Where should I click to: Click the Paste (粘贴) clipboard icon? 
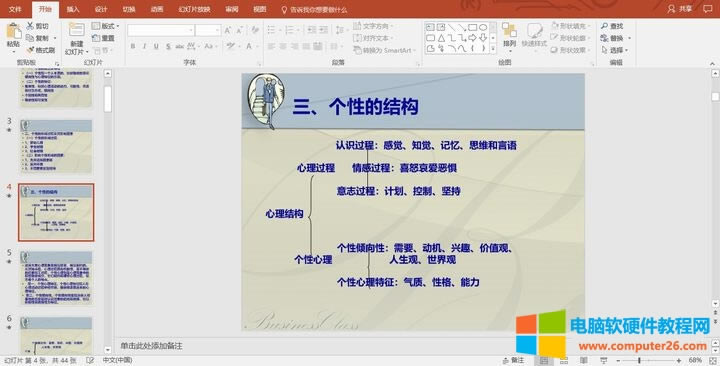(x=13, y=31)
